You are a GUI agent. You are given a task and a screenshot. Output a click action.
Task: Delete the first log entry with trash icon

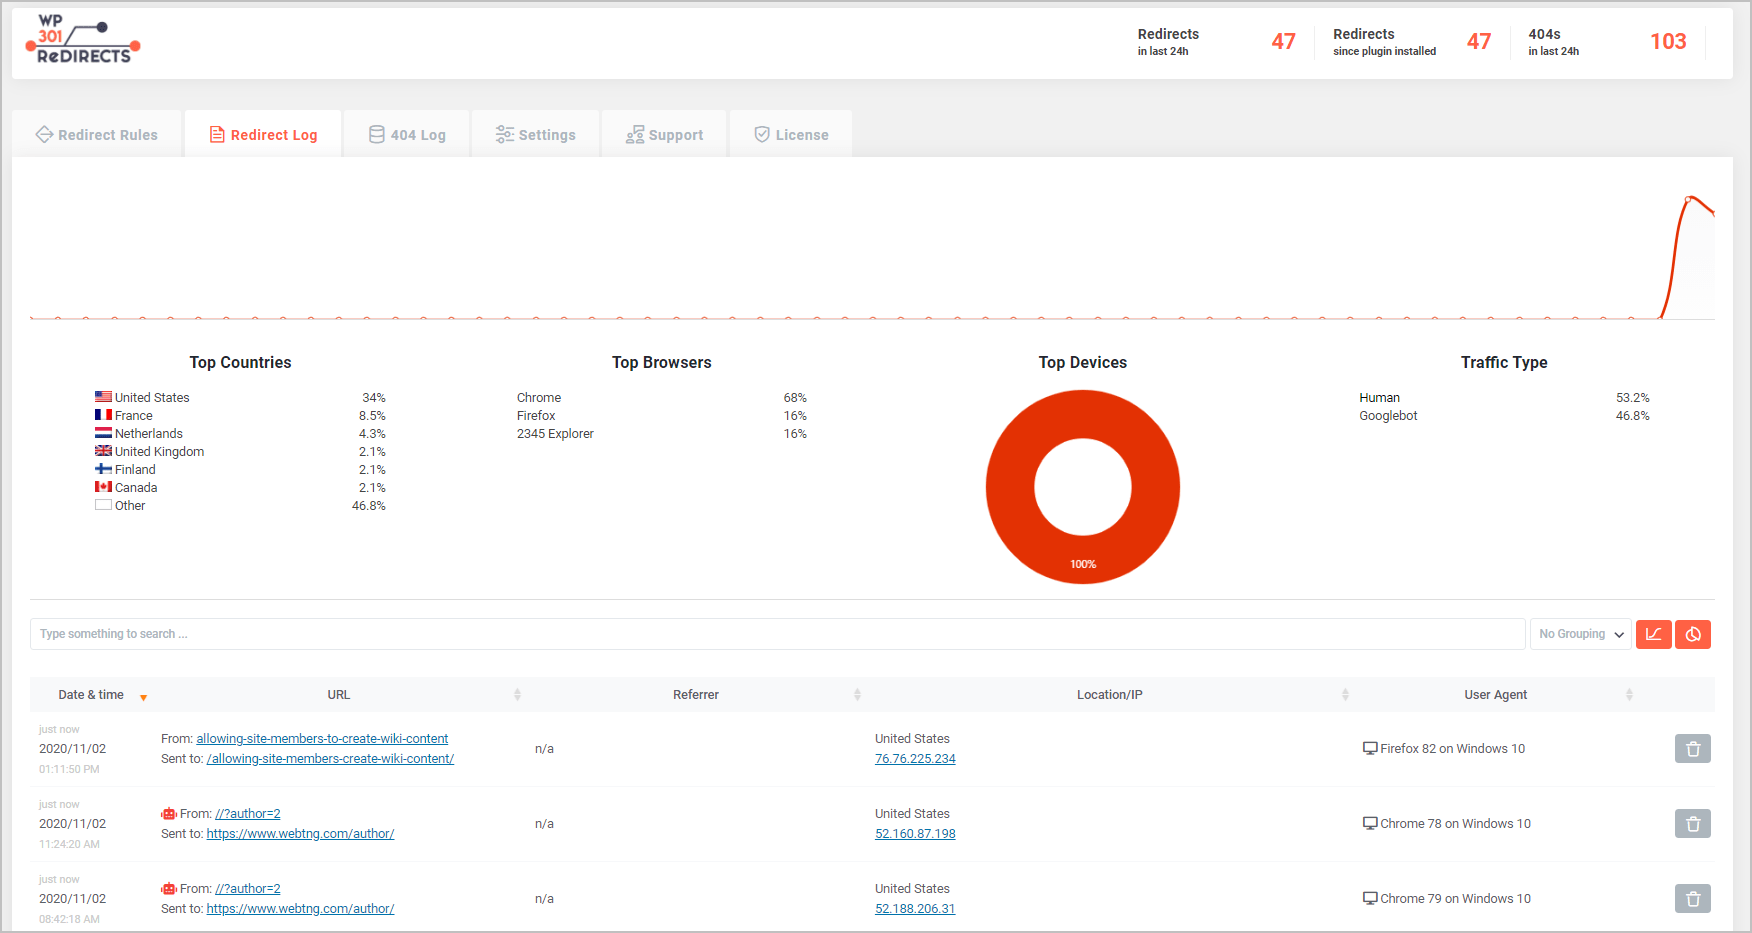[1693, 748]
